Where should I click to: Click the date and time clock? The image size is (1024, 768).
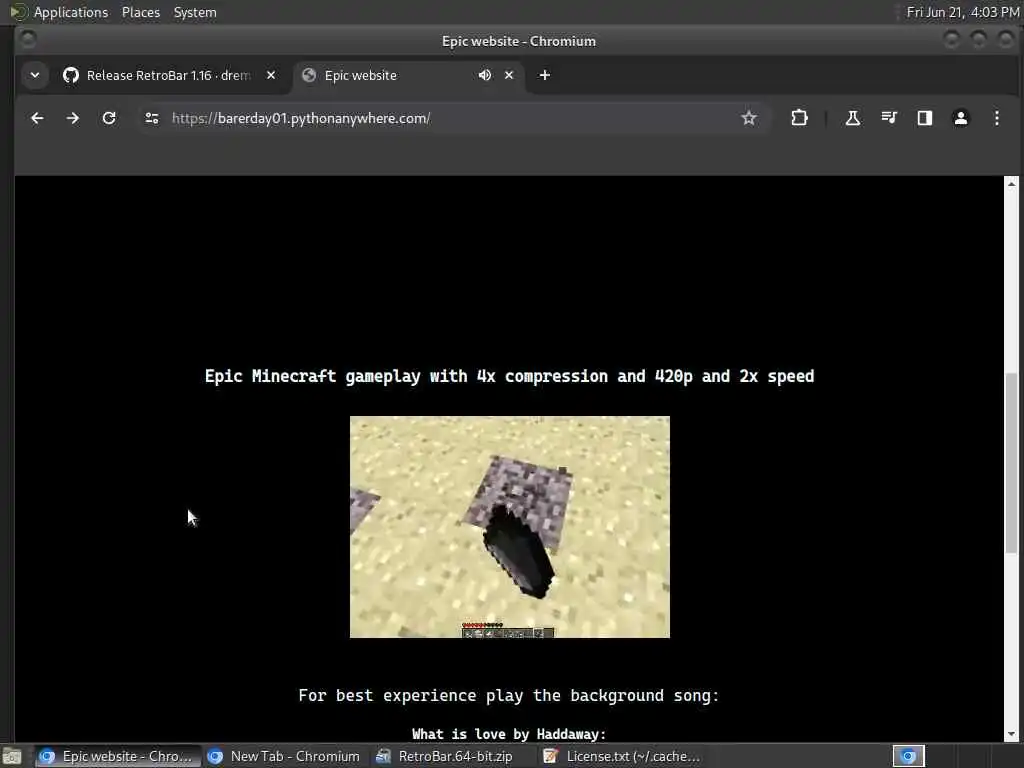point(963,12)
